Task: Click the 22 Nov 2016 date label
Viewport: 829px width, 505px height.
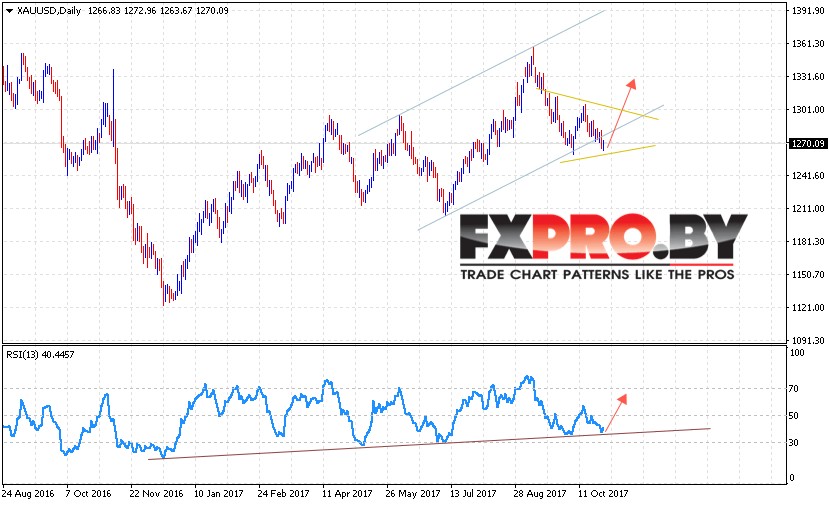Action: tap(156, 493)
